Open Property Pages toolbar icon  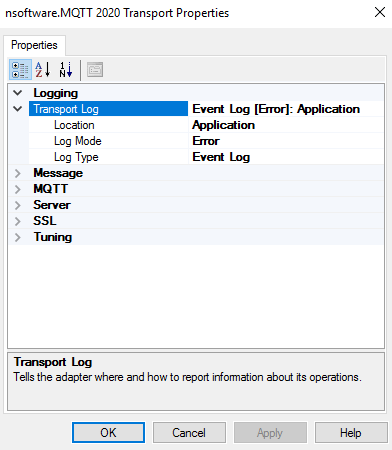[x=95, y=70]
